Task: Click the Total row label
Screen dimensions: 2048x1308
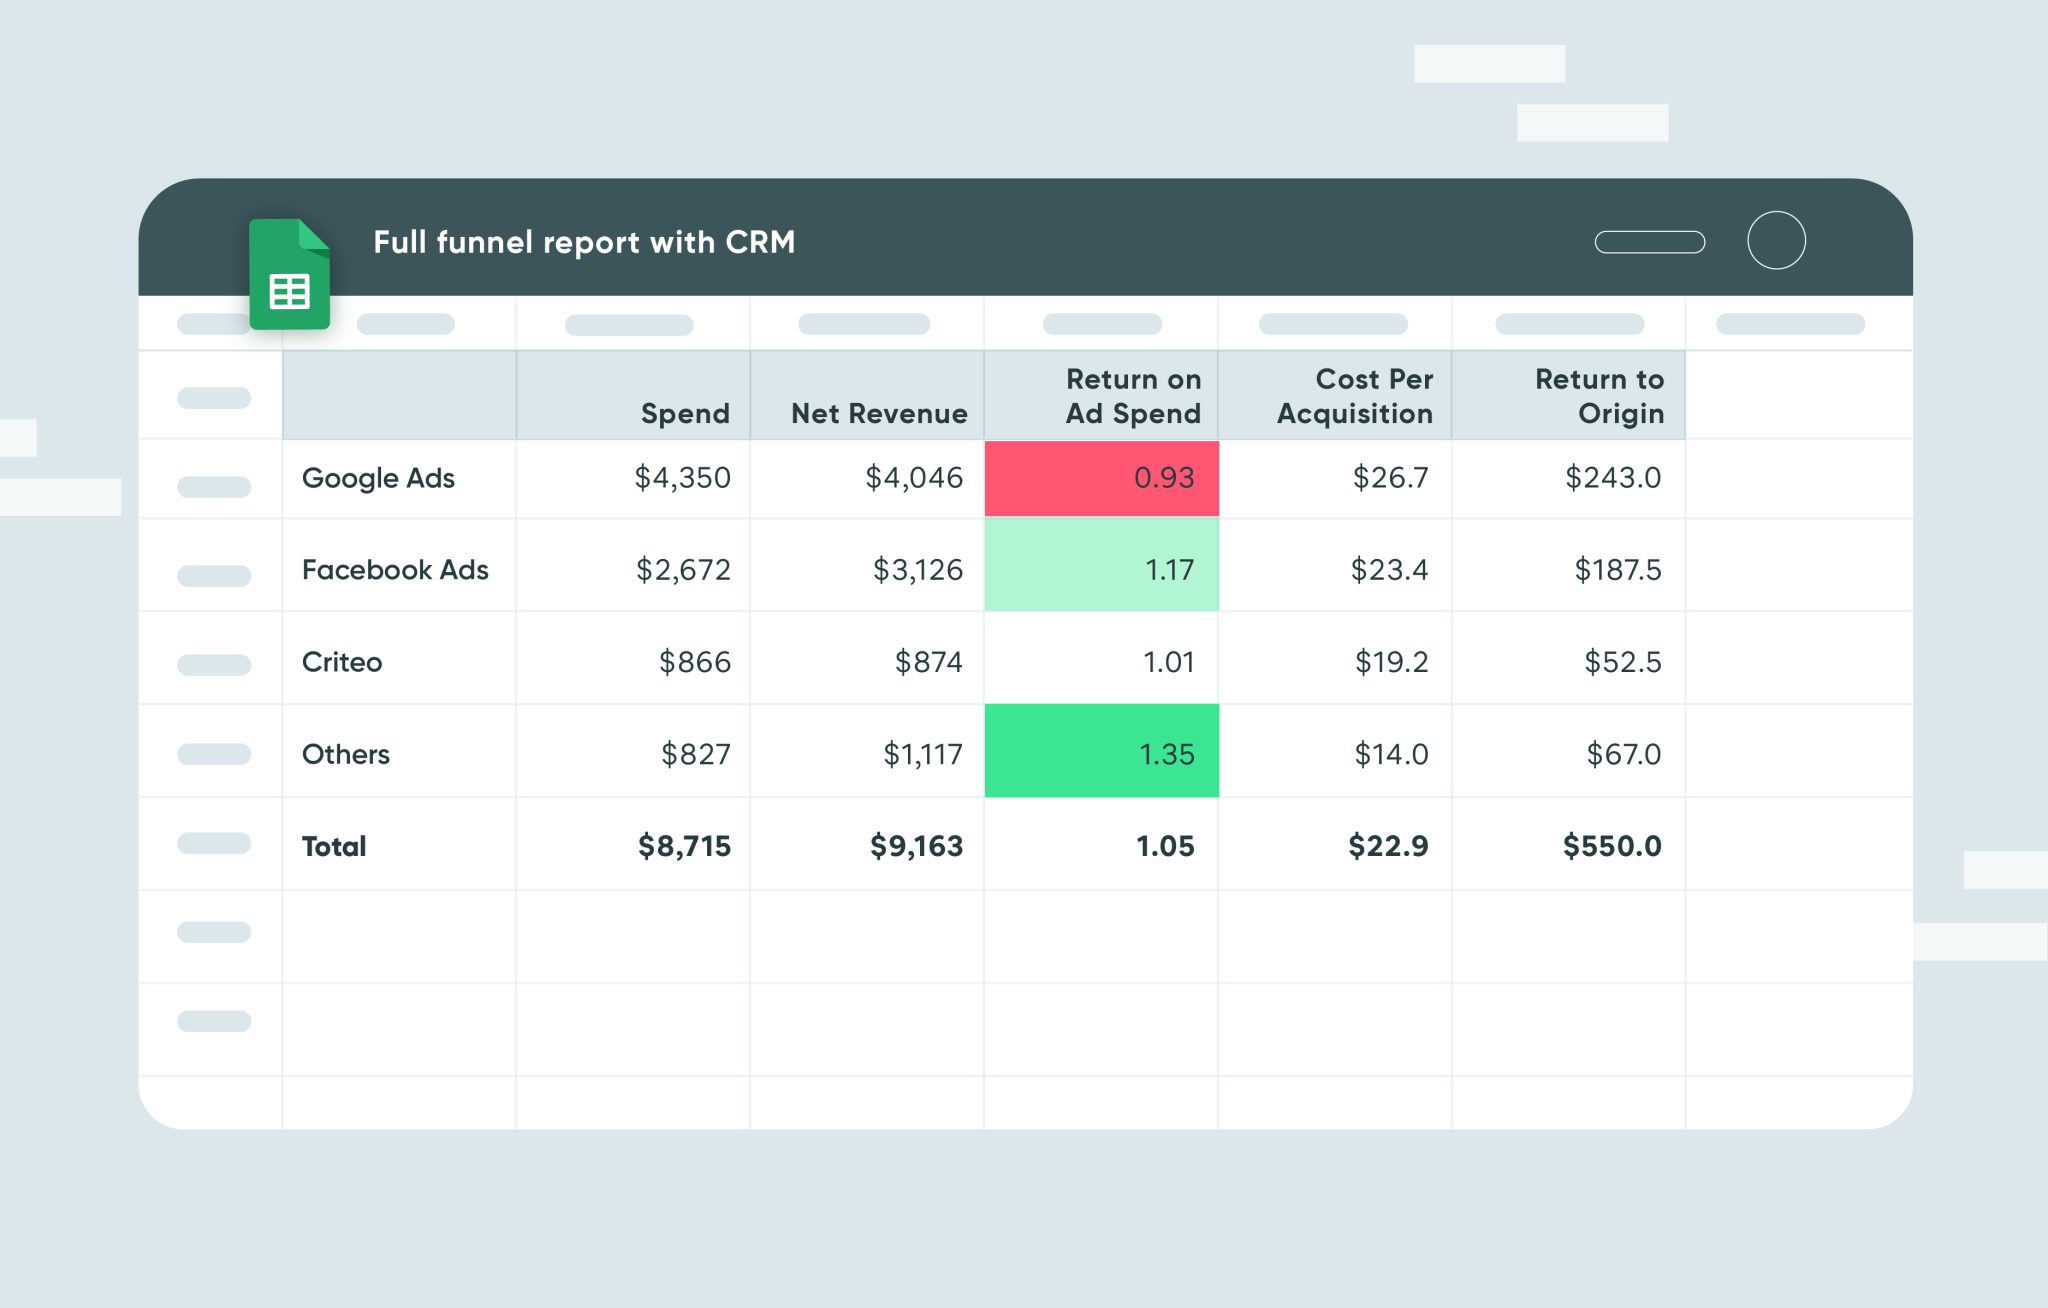Action: pos(333,846)
